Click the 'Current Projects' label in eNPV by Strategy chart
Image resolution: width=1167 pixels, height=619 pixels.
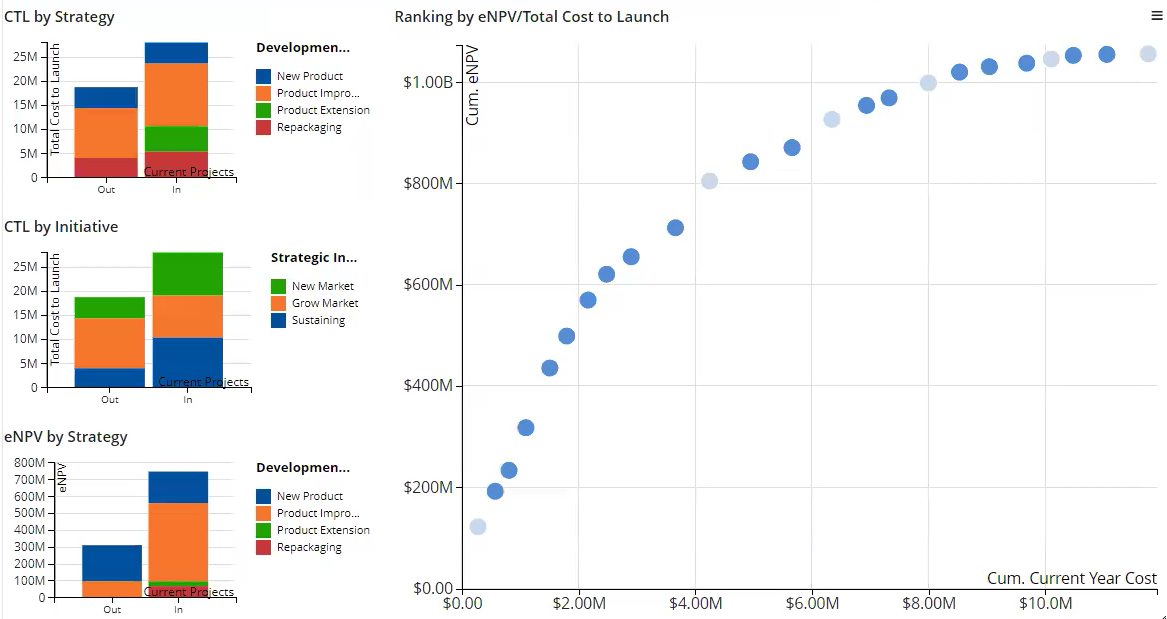[189, 592]
